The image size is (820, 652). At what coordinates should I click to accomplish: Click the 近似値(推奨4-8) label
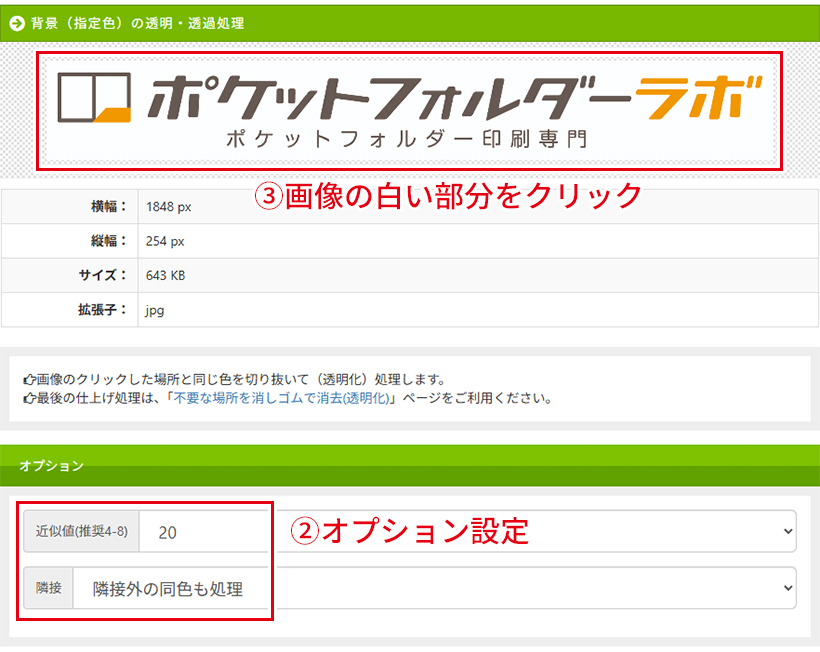coord(82,532)
